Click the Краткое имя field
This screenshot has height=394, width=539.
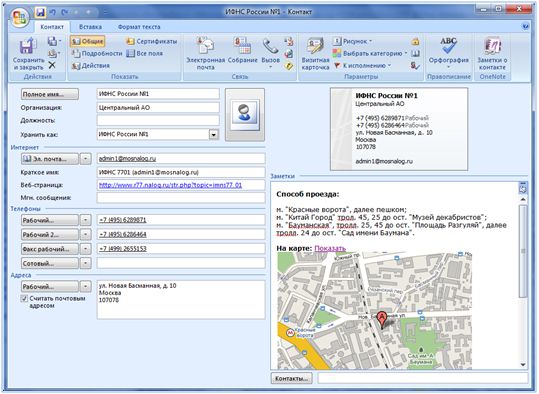[181, 172]
